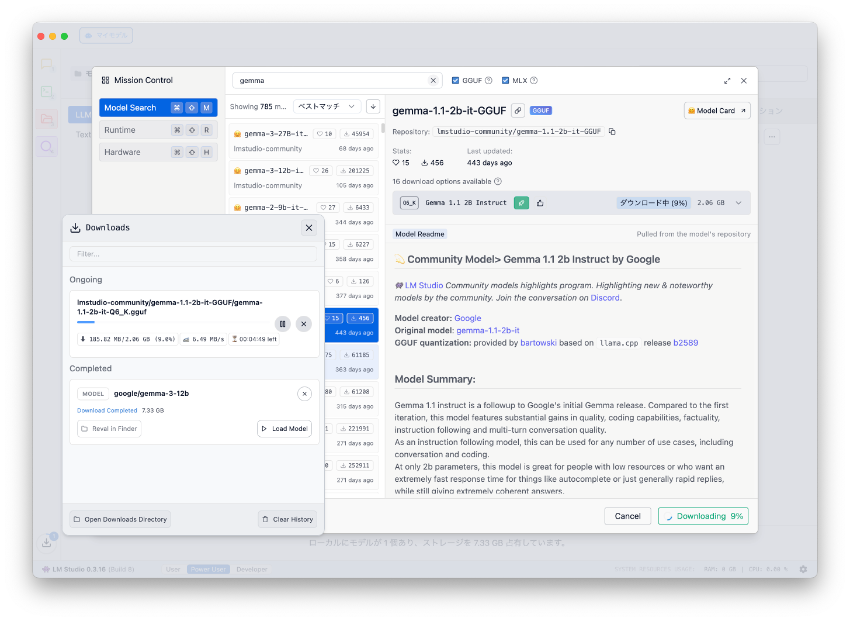Viewport: 850px width, 622px height.
Task: Click the GGUF badge next to model title
Action: [x=540, y=111]
